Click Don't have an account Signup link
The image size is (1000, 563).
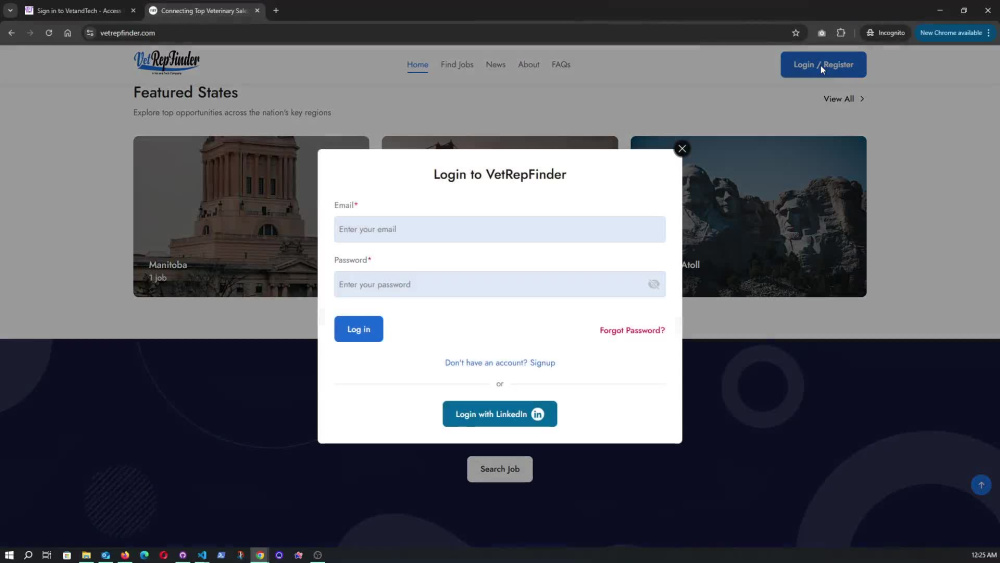point(499,363)
